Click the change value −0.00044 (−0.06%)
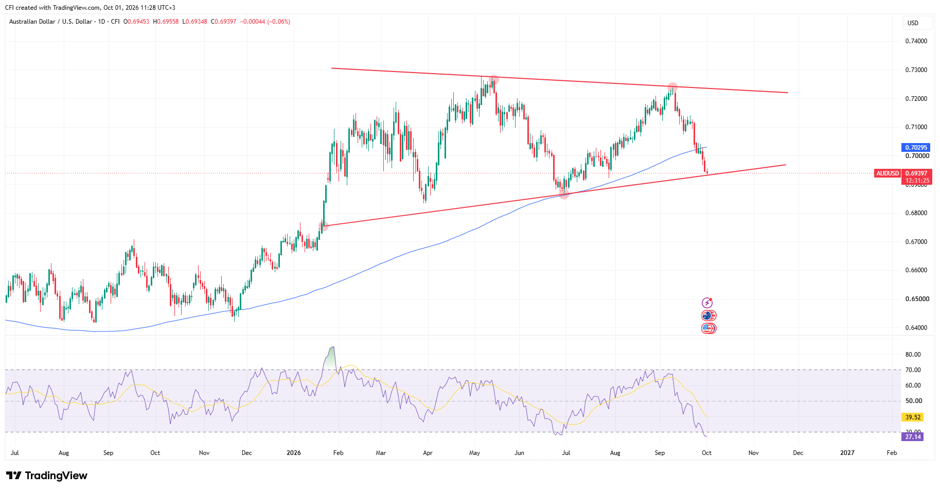Screen dimensions: 940x491 click(x=266, y=22)
